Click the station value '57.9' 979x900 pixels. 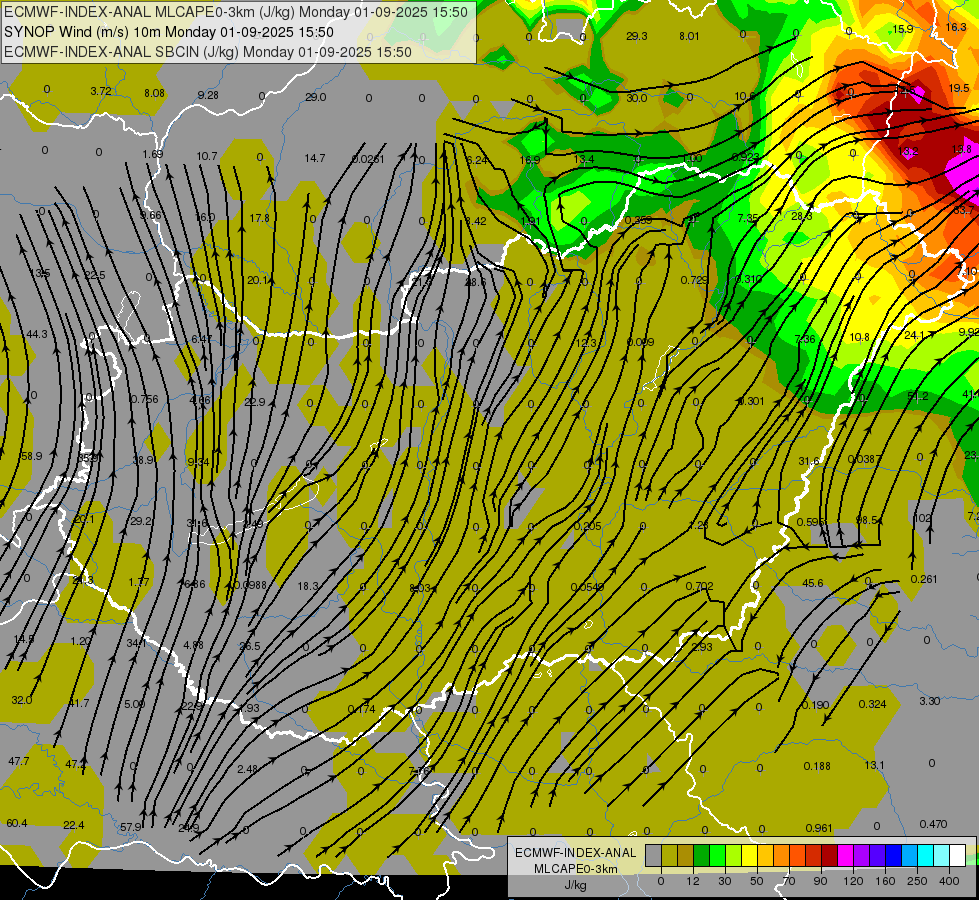[130, 827]
